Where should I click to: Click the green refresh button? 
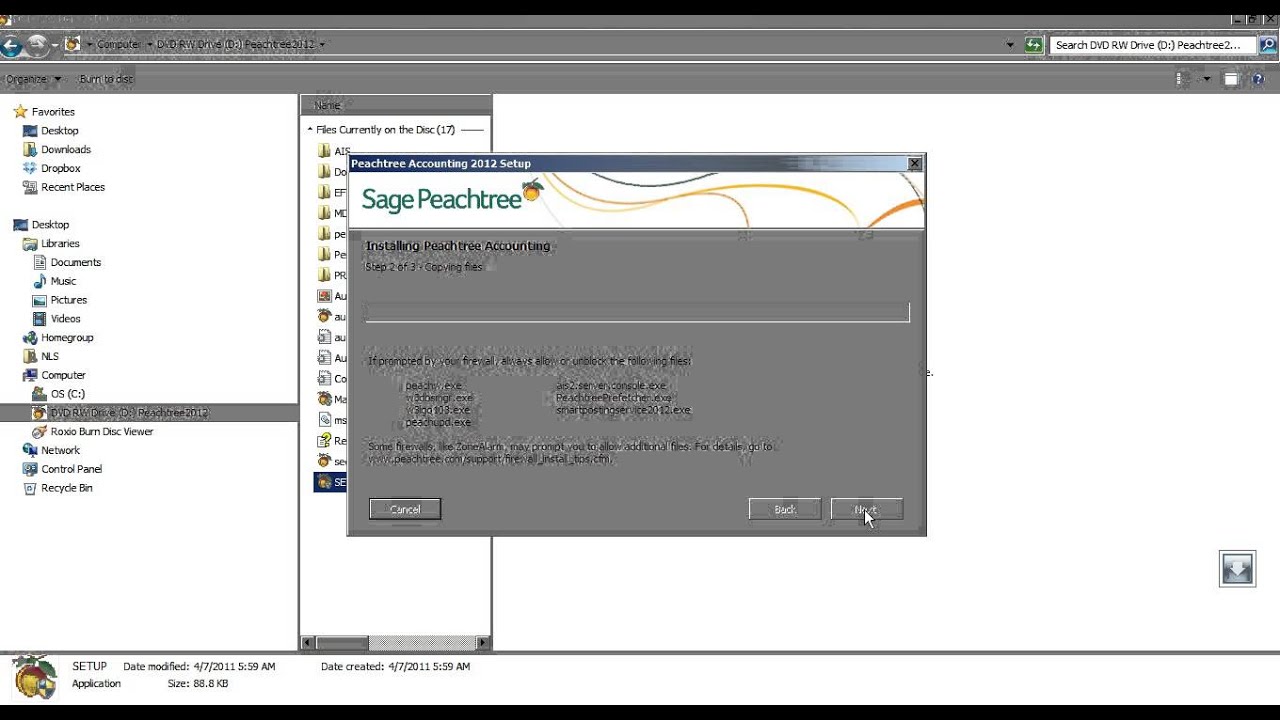(x=1034, y=45)
